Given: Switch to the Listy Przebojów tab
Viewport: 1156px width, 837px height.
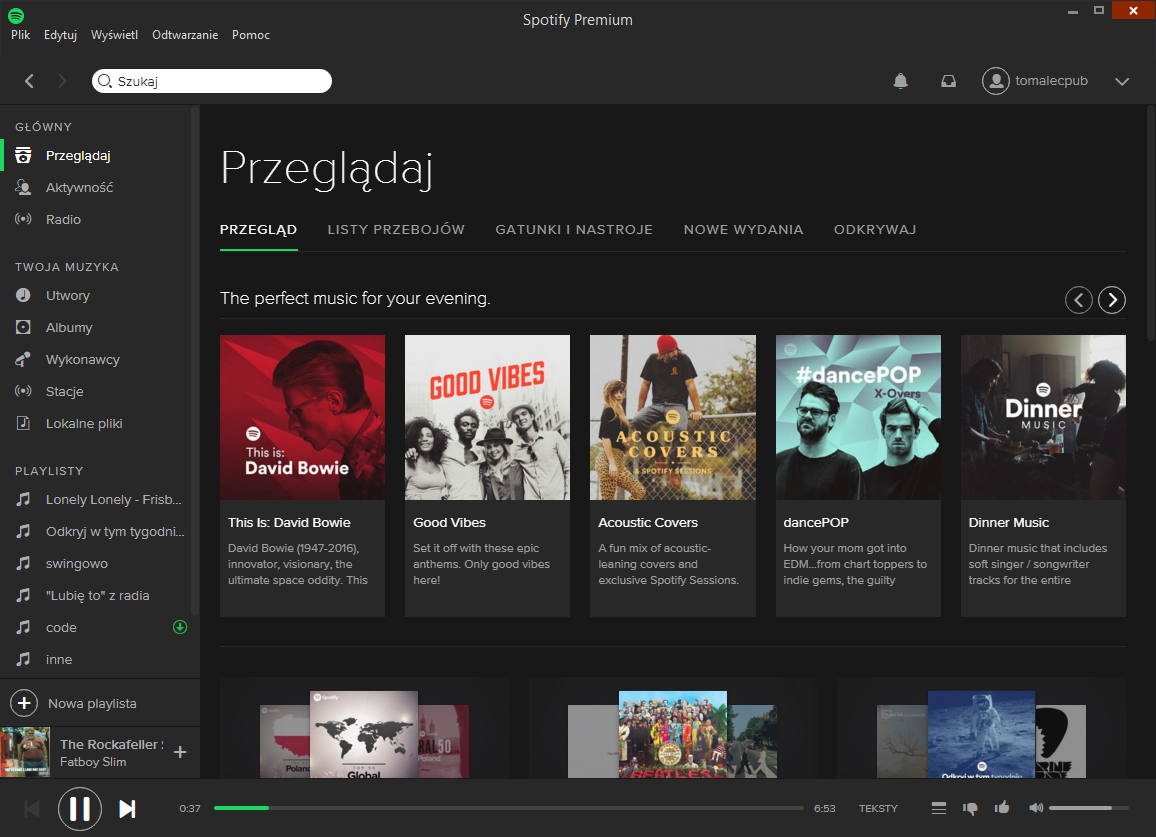Looking at the screenshot, I should tap(396, 229).
